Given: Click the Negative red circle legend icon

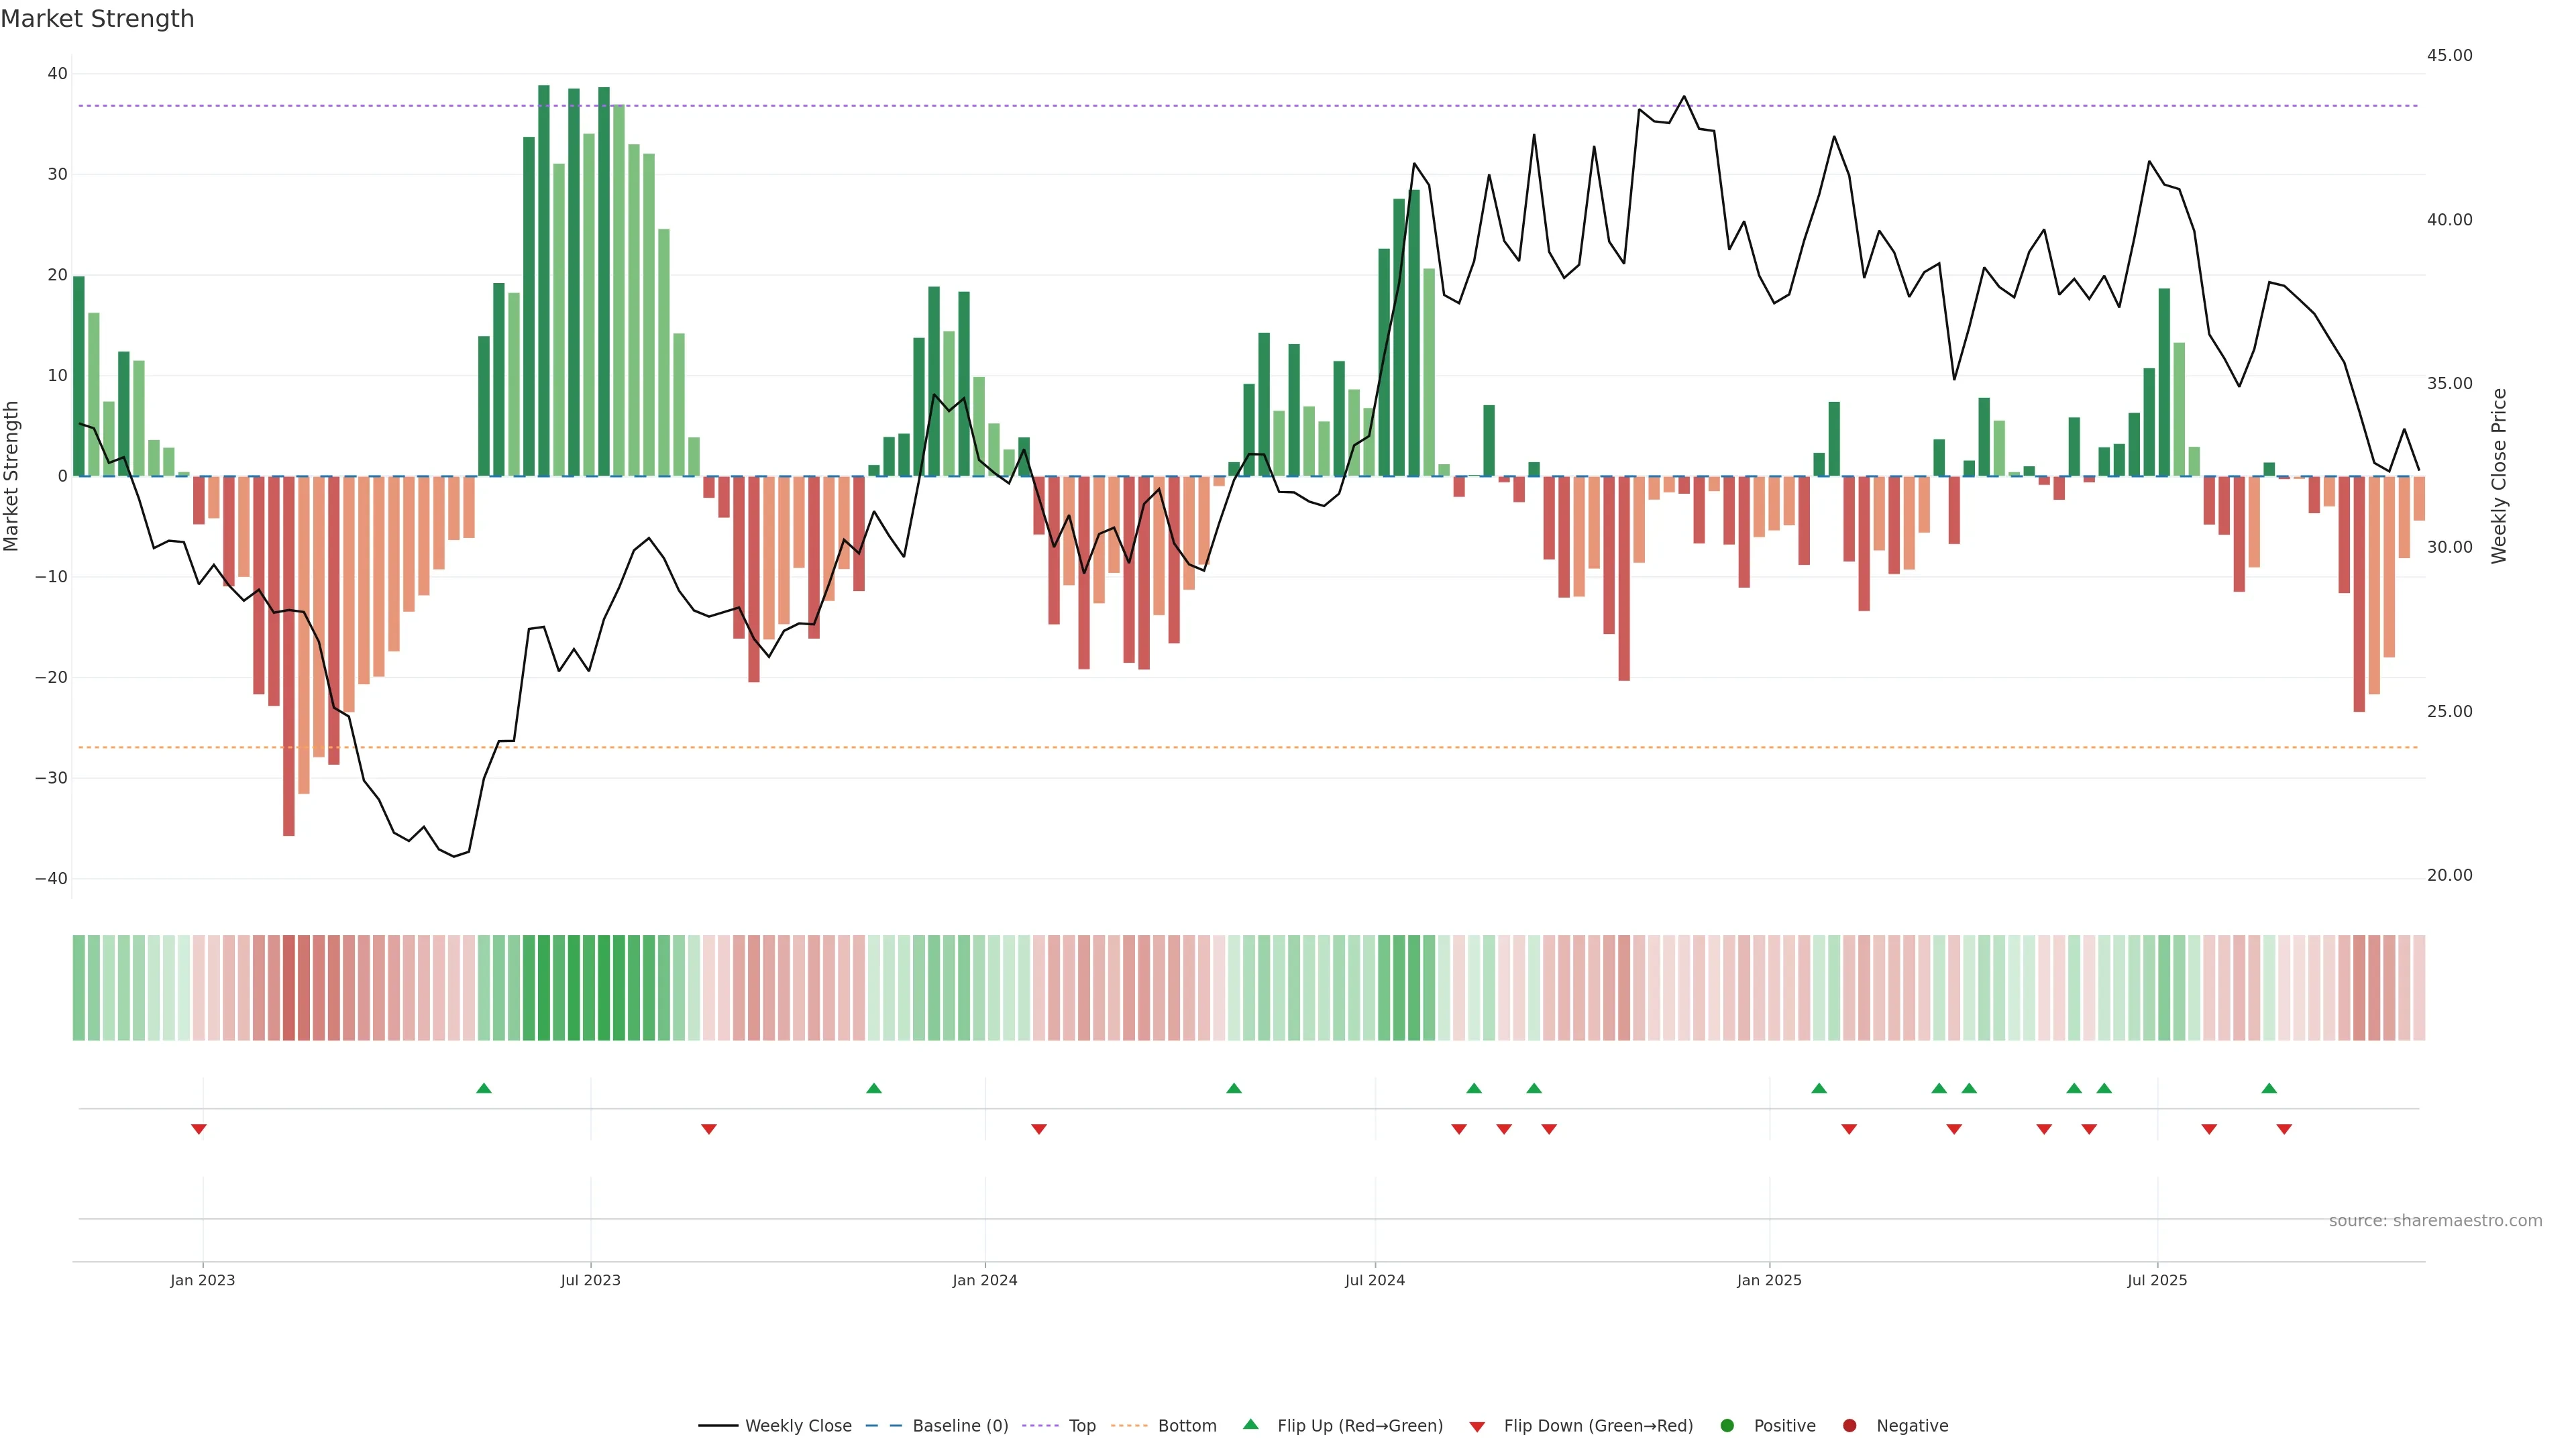Looking at the screenshot, I should 1849,1425.
